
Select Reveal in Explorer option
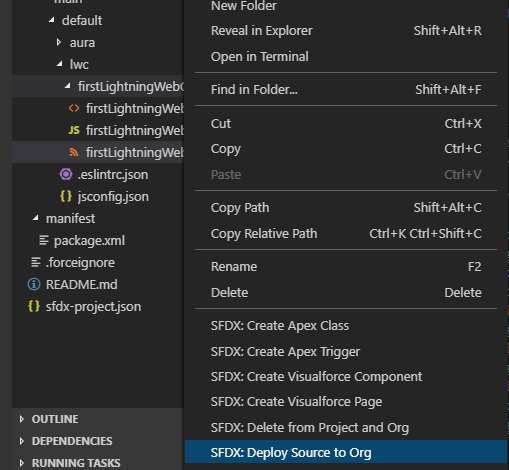click(346, 31)
